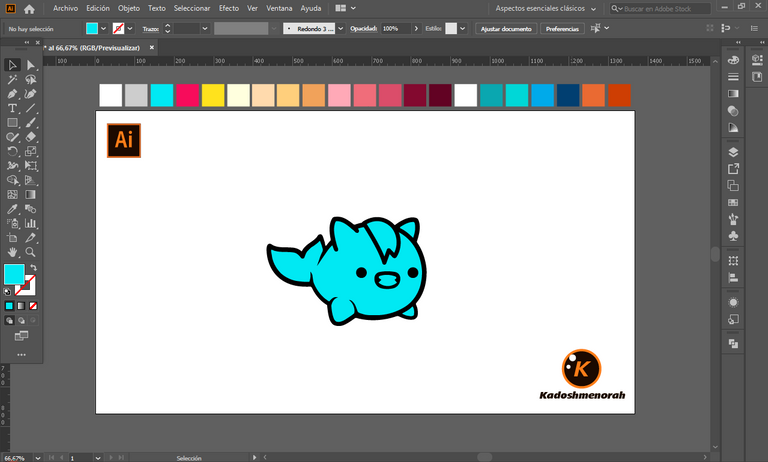The image size is (768, 462).
Task: Select the Selection tool arrow
Action: [x=12, y=65]
